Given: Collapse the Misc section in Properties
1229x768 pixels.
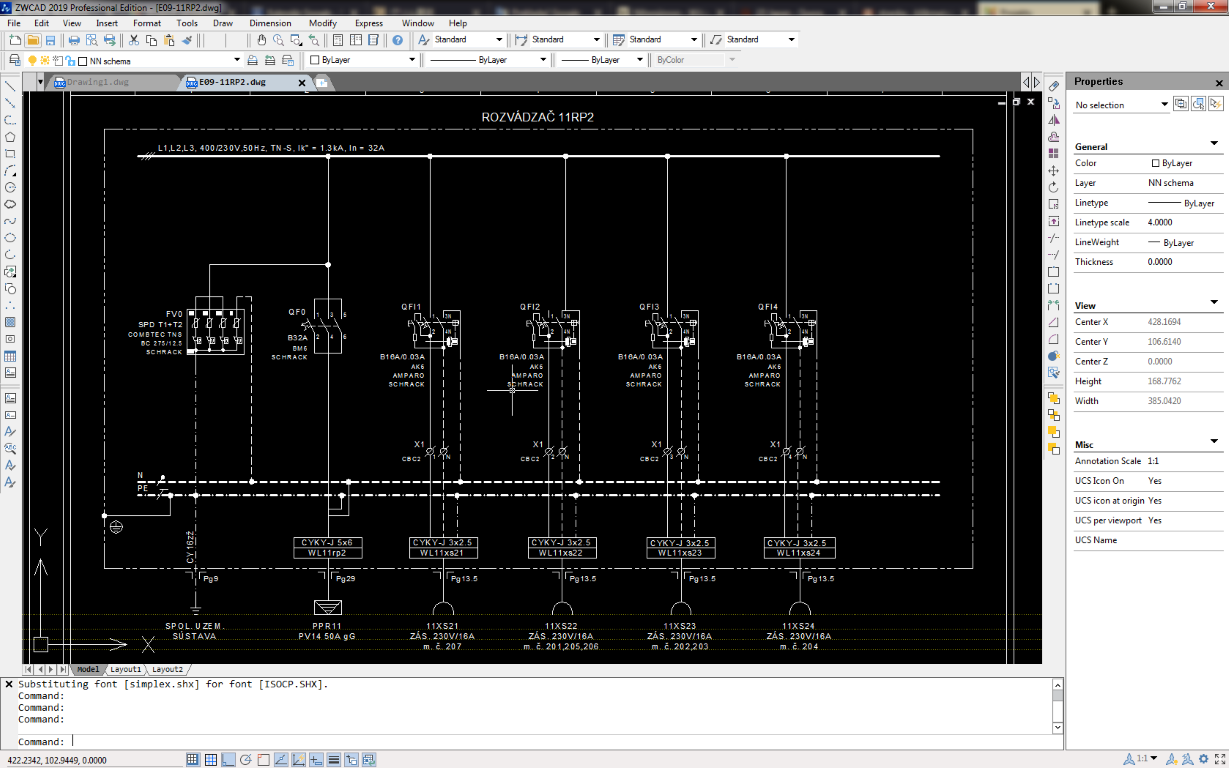Looking at the screenshot, I should point(1215,441).
